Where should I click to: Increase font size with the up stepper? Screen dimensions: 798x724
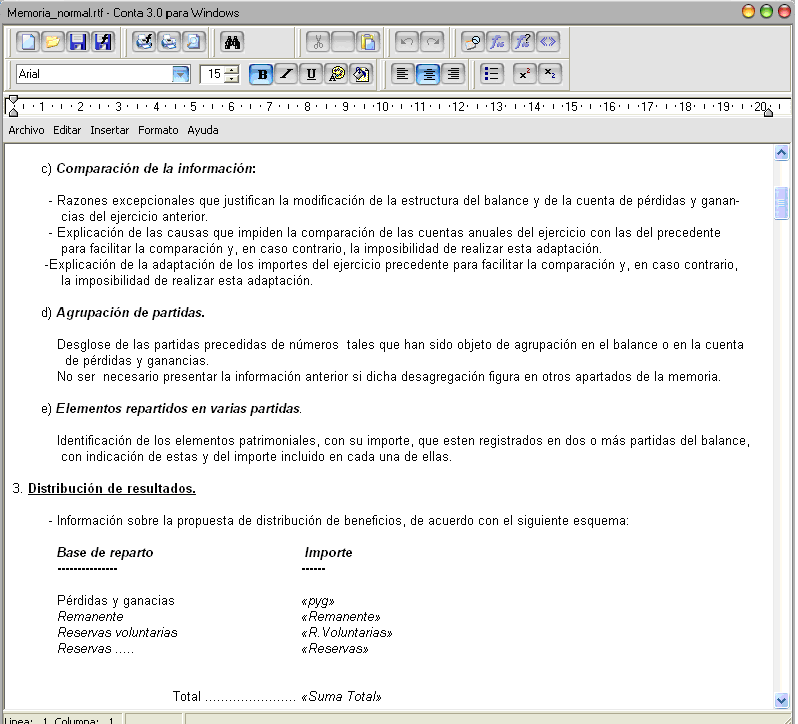(232, 70)
